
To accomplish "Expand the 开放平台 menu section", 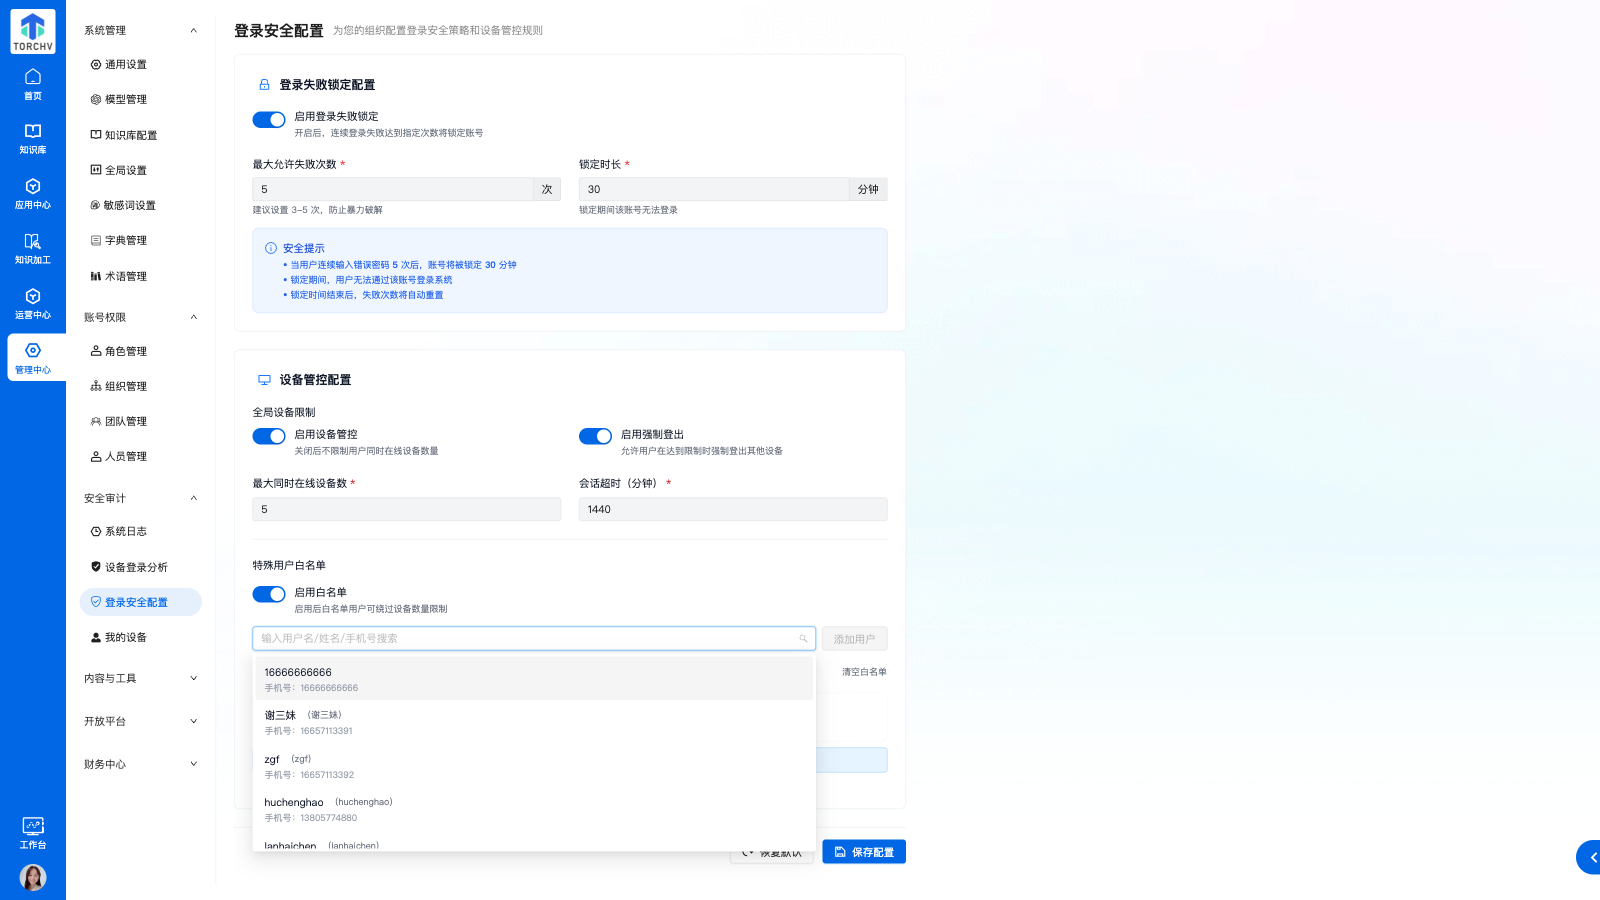I will pyautogui.click(x=140, y=721).
